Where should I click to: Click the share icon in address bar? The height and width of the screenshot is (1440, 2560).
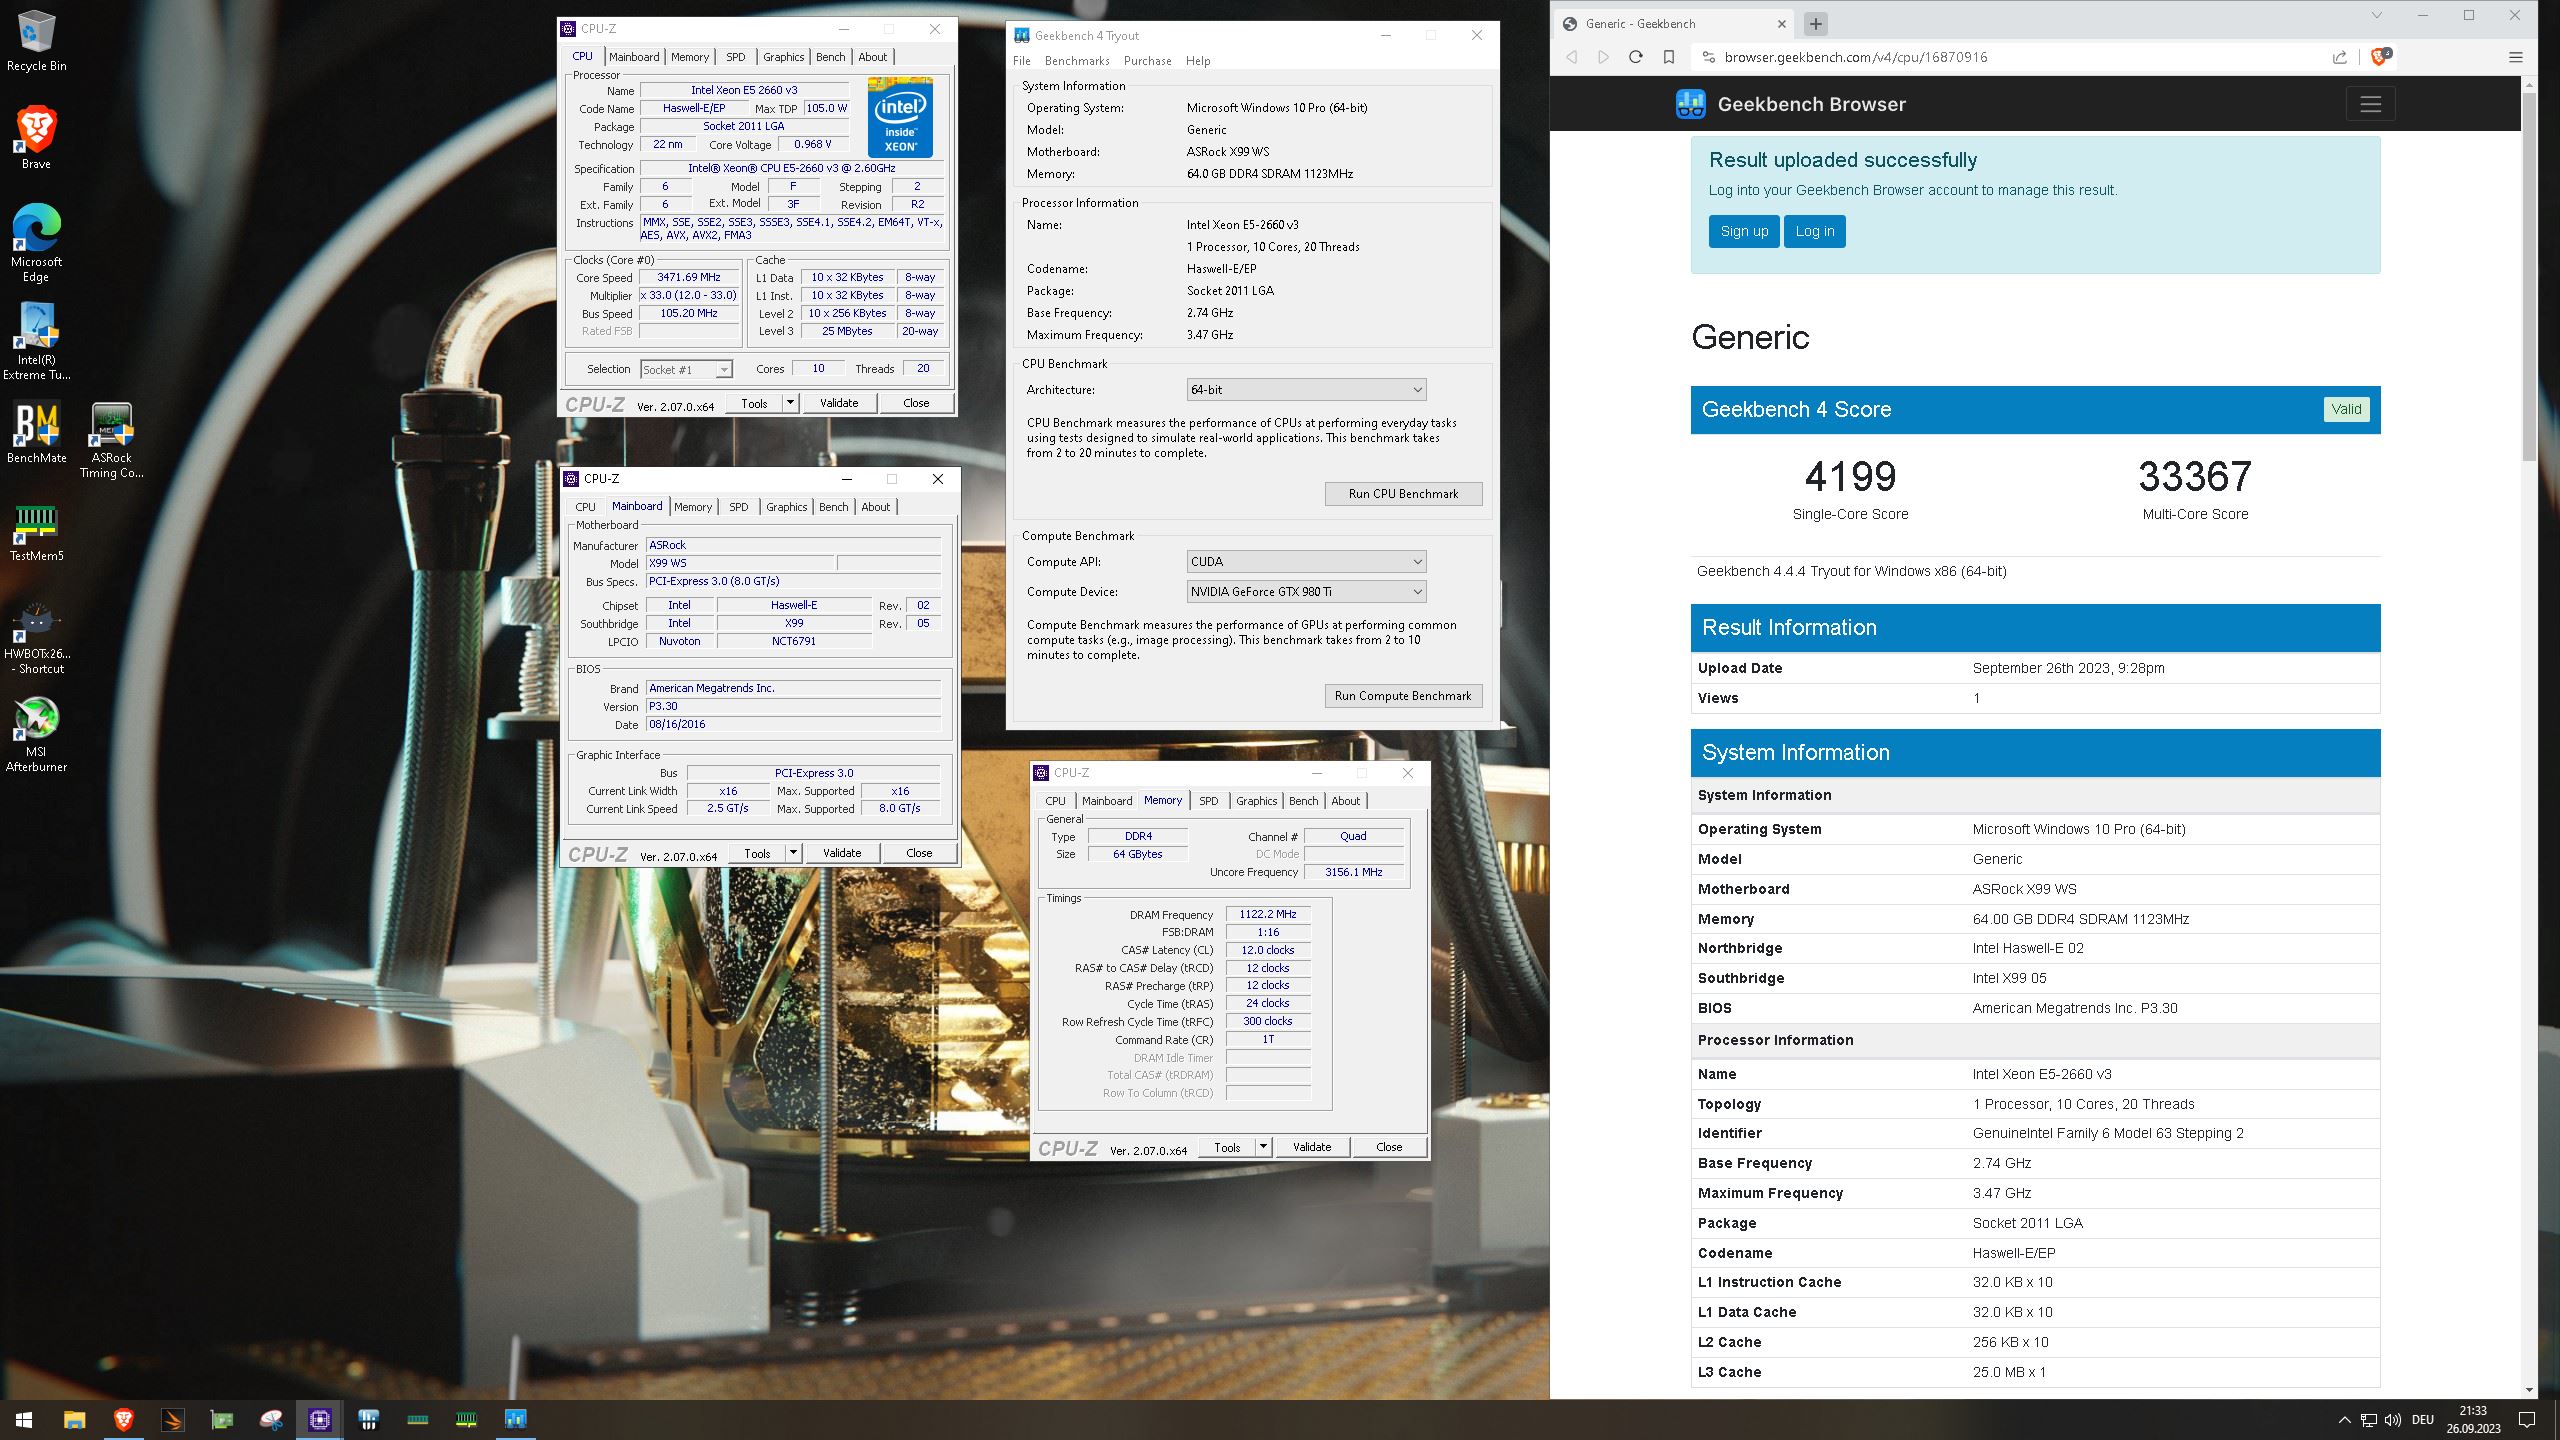(x=2340, y=57)
